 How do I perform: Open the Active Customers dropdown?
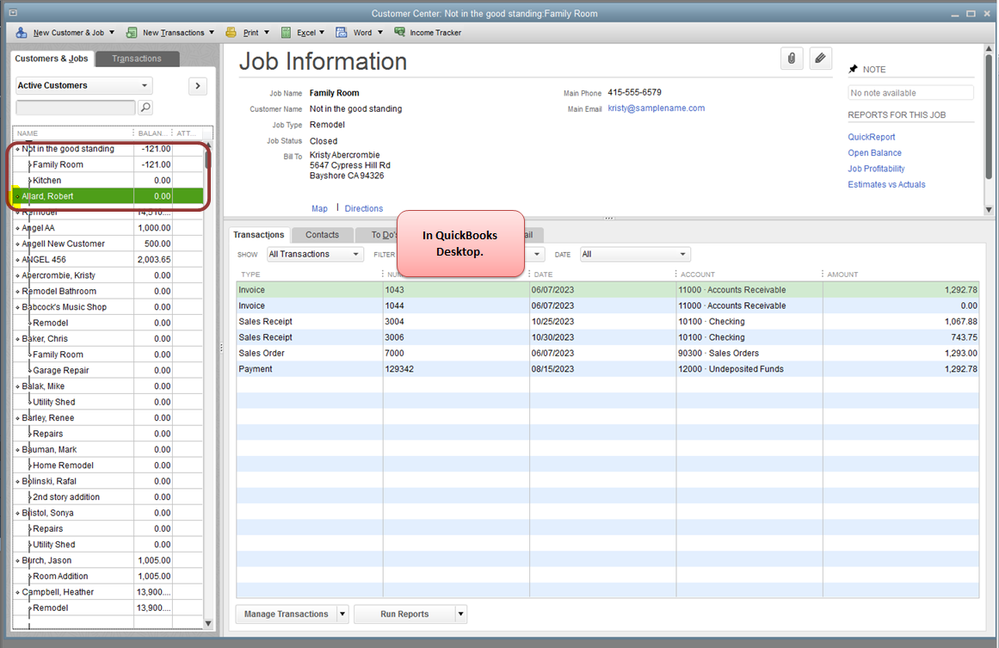(83, 85)
